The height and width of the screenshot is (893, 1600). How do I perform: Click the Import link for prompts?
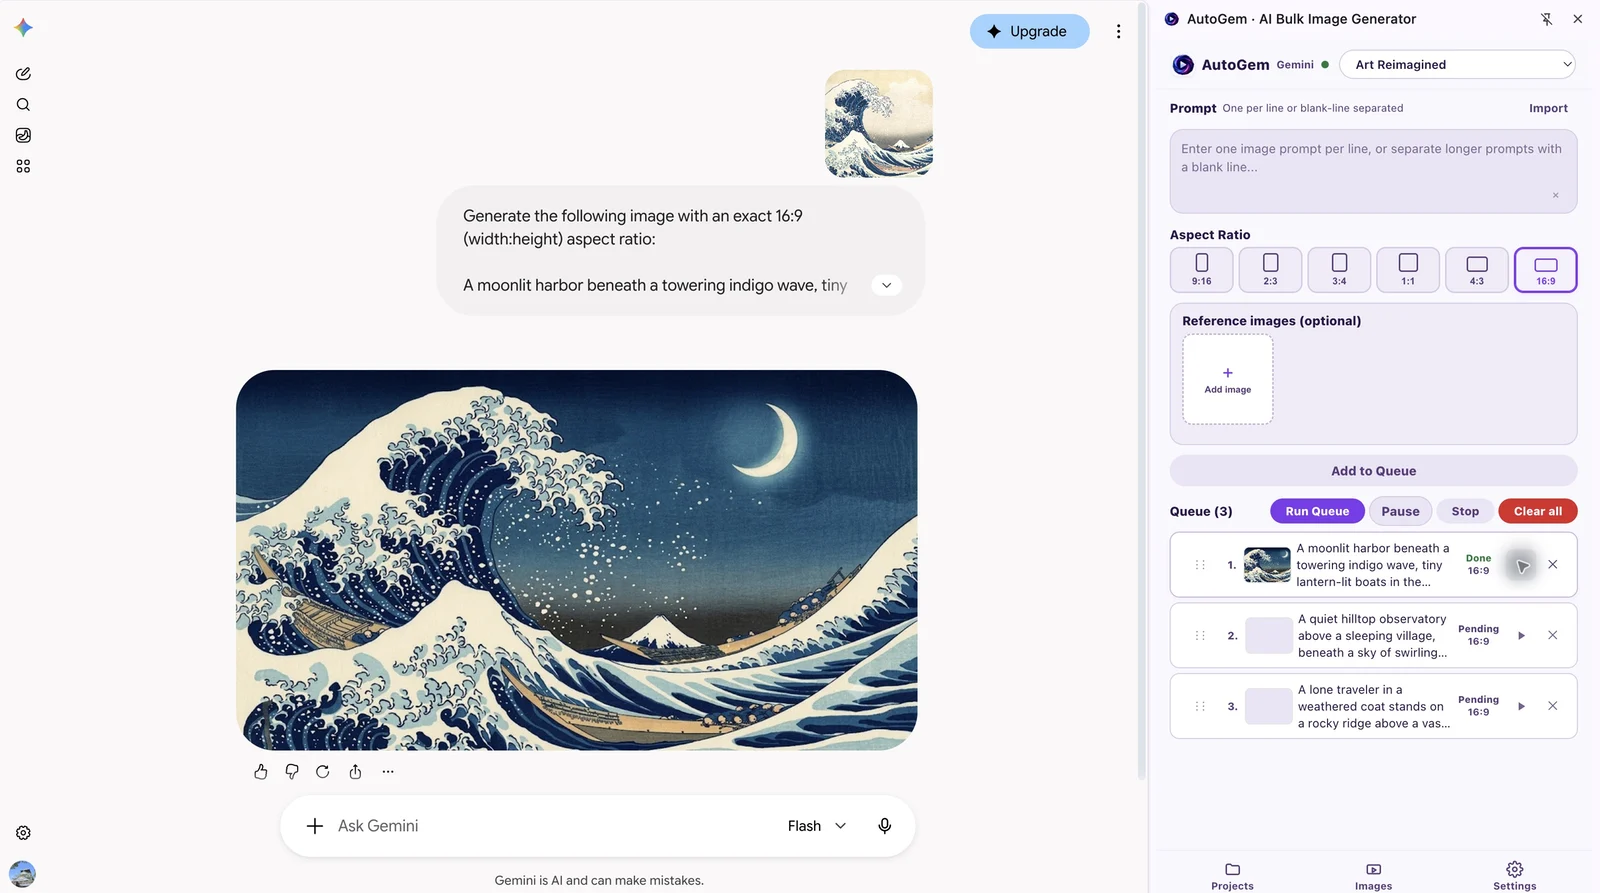coord(1548,109)
